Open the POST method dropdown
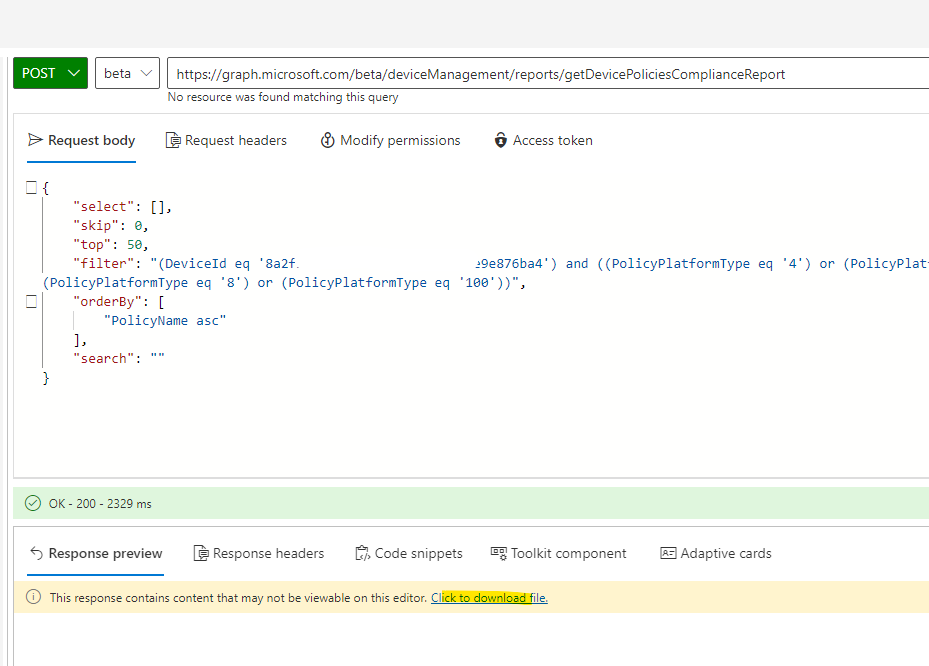 50,73
